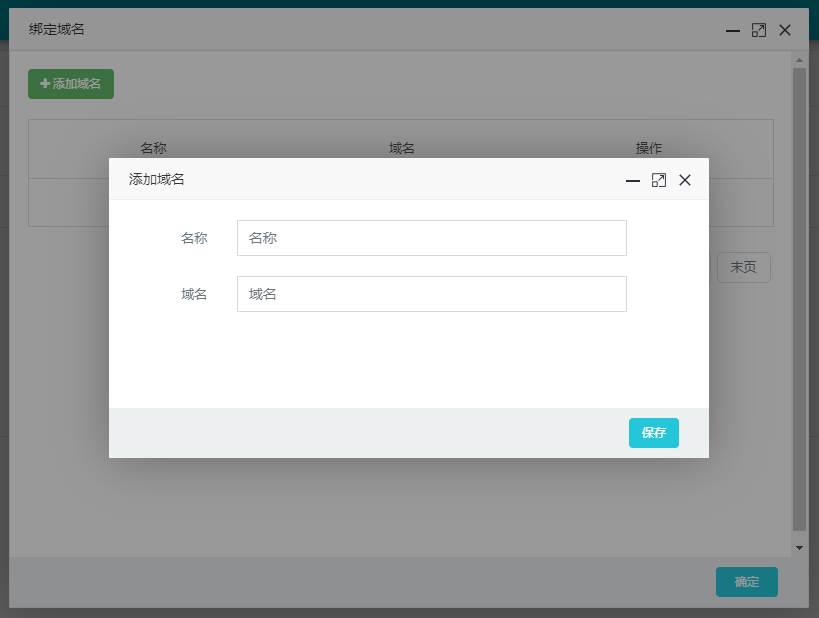Click the 添加域名 dialog title text
Viewport: 819px width, 618px height.
click(157, 180)
